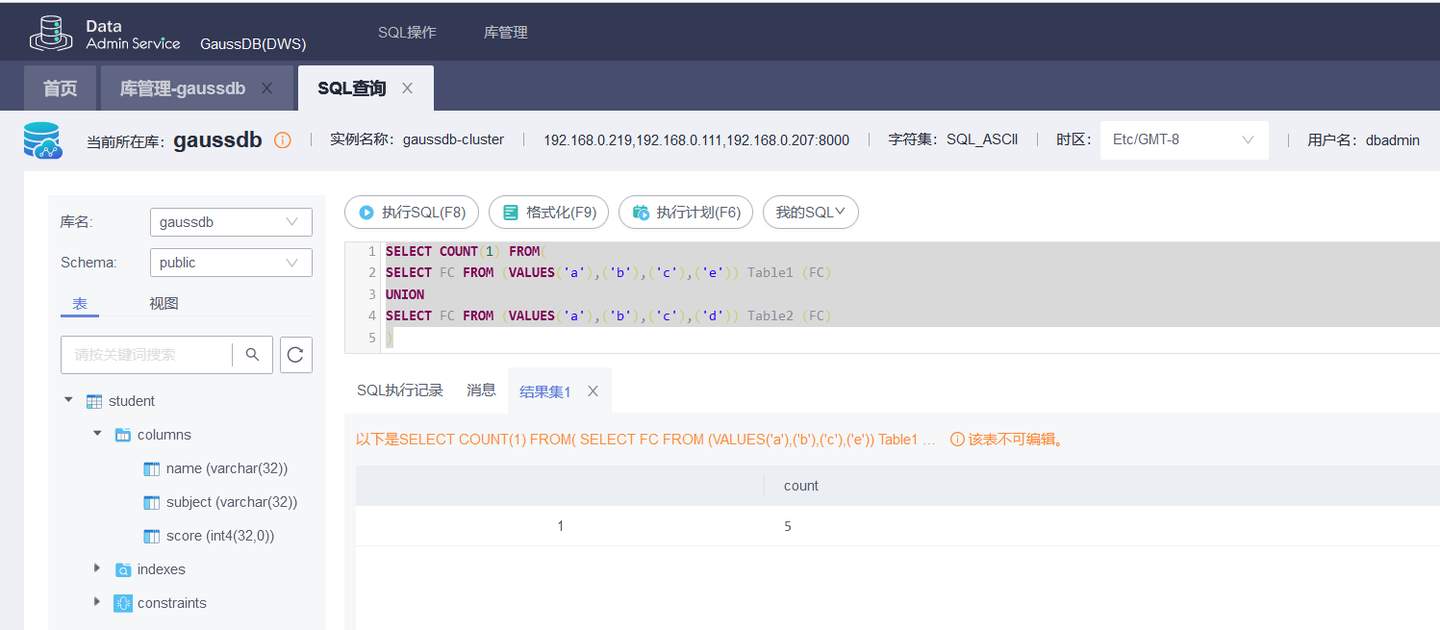Click the 执行SQL(F8) execute button
1440x630 pixels.
tap(411, 211)
